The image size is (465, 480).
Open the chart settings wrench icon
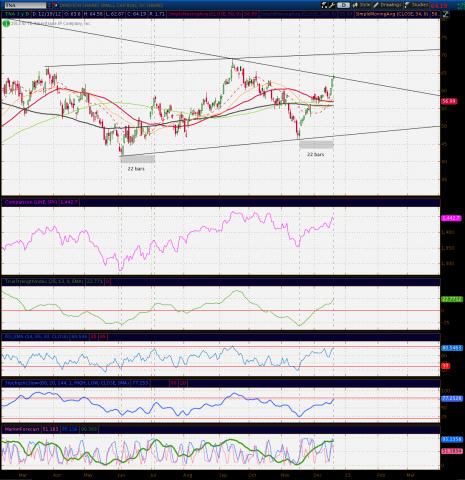(x=332, y=5)
